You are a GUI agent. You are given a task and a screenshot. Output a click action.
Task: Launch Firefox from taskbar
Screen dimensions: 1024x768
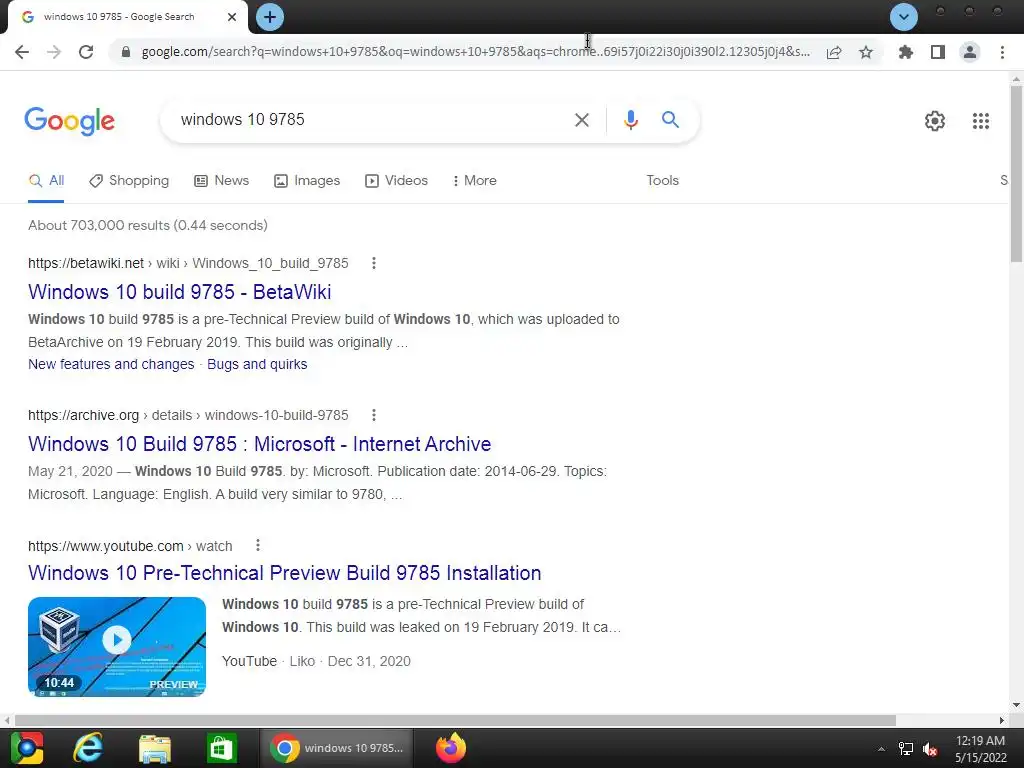(451, 748)
